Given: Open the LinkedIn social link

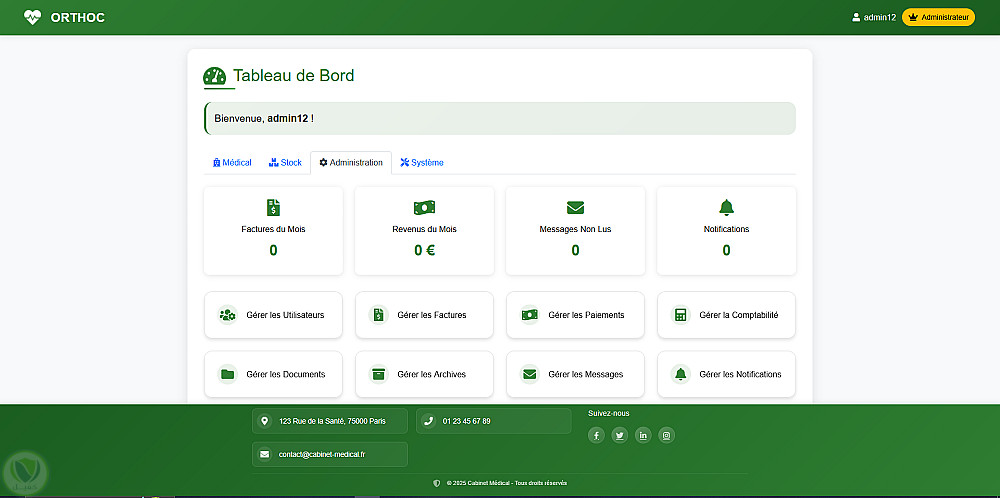Looking at the screenshot, I should 643,436.
